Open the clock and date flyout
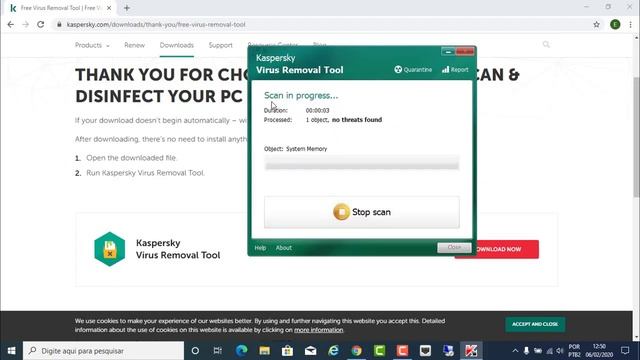This screenshot has width=640, height=360. click(599, 351)
